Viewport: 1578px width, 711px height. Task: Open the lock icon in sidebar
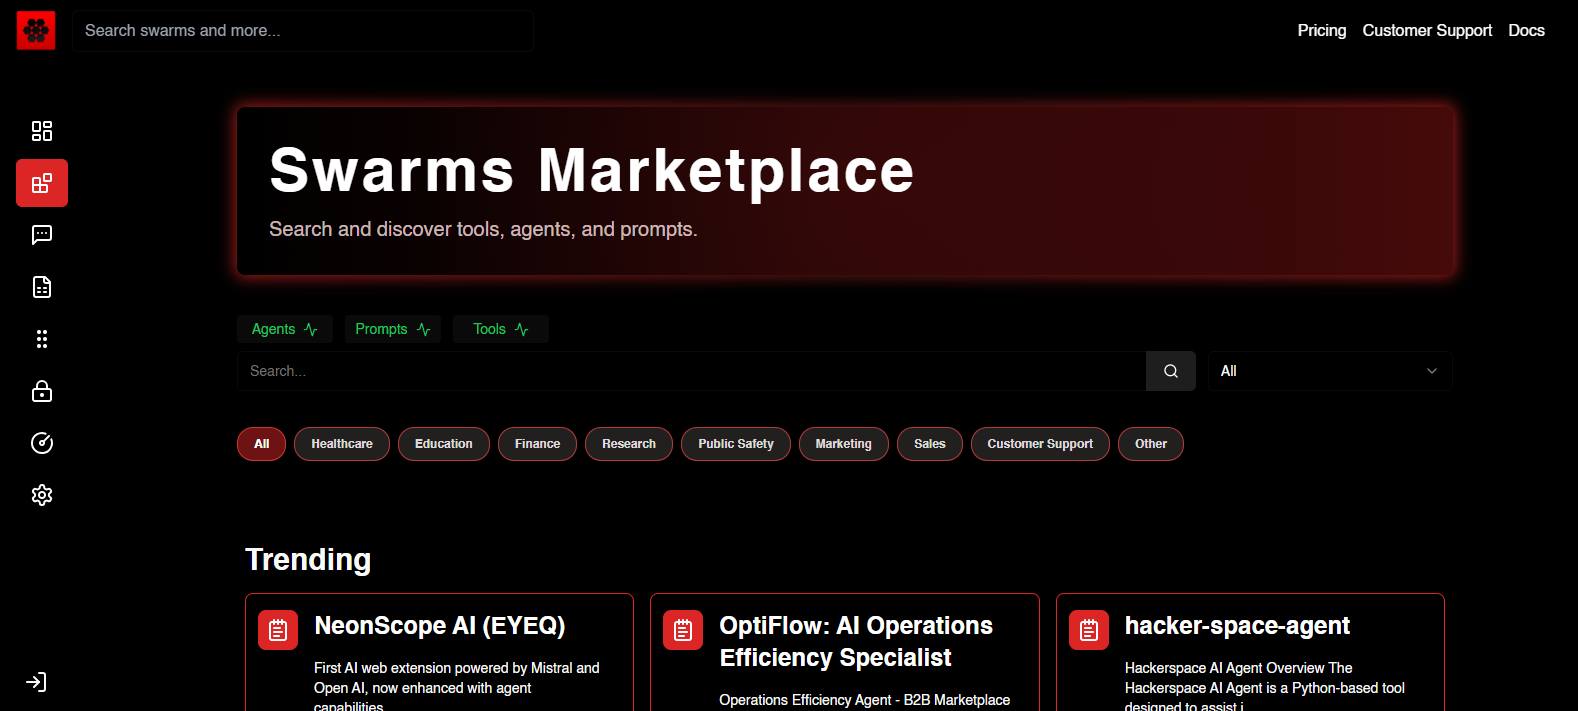pyautogui.click(x=42, y=391)
